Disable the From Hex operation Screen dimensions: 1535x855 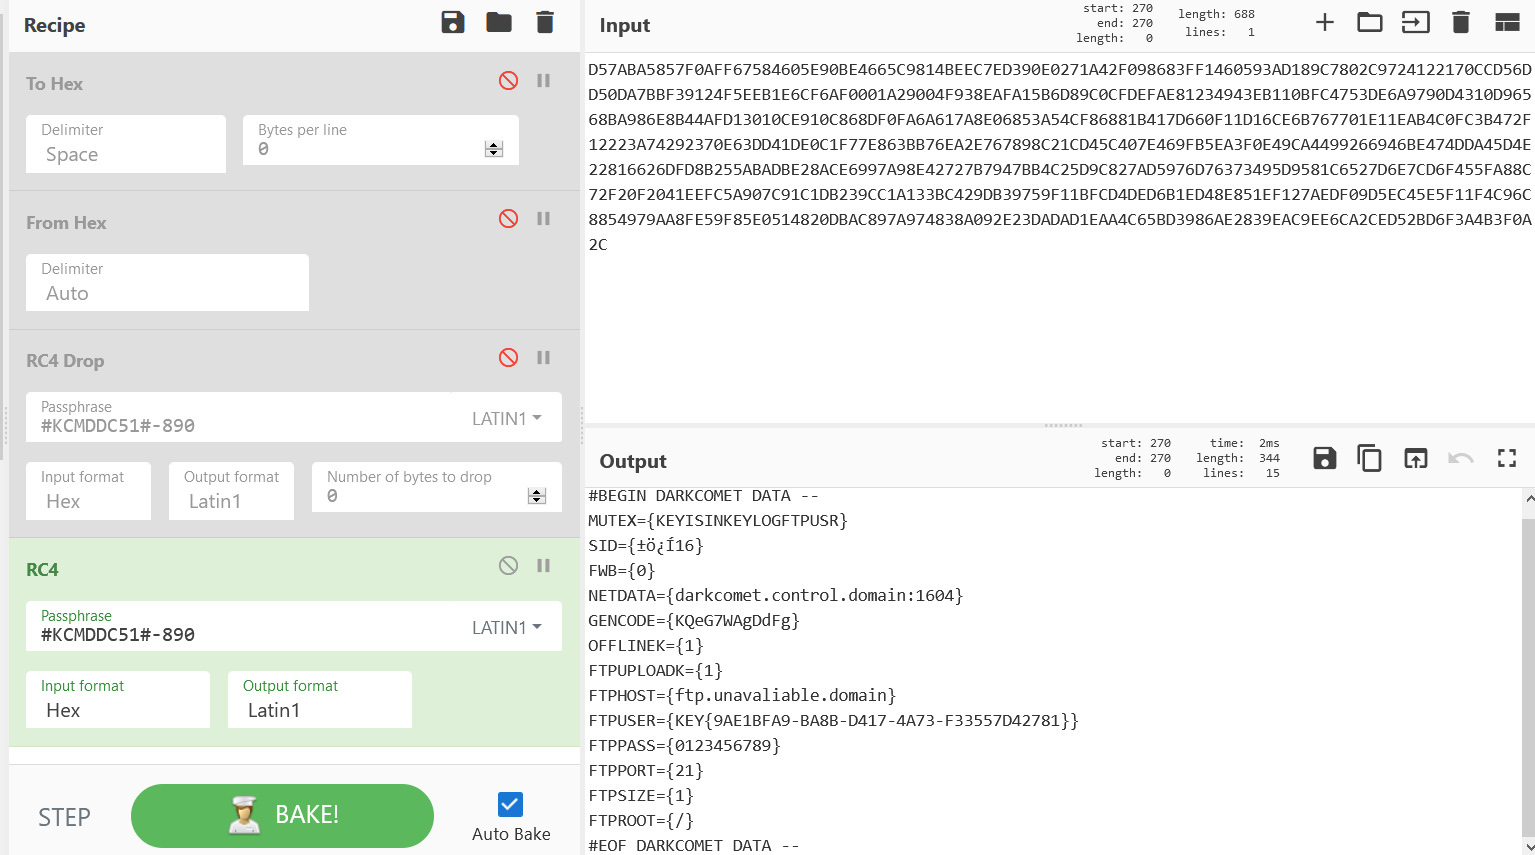(509, 219)
